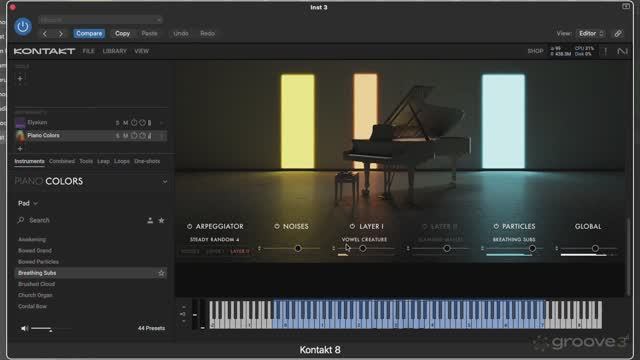This screenshot has height=360, width=640.
Task: Switch to the One-shots tab
Action: pyautogui.click(x=147, y=161)
